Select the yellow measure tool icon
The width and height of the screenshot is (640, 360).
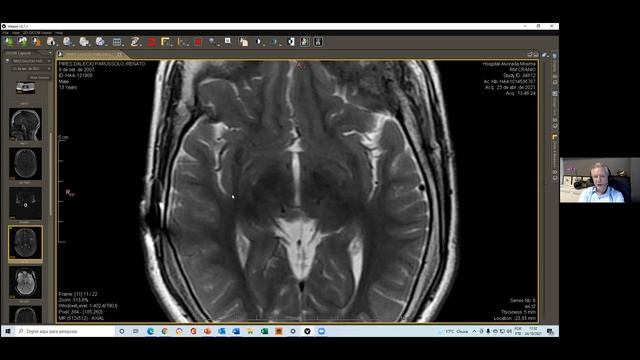[165, 42]
